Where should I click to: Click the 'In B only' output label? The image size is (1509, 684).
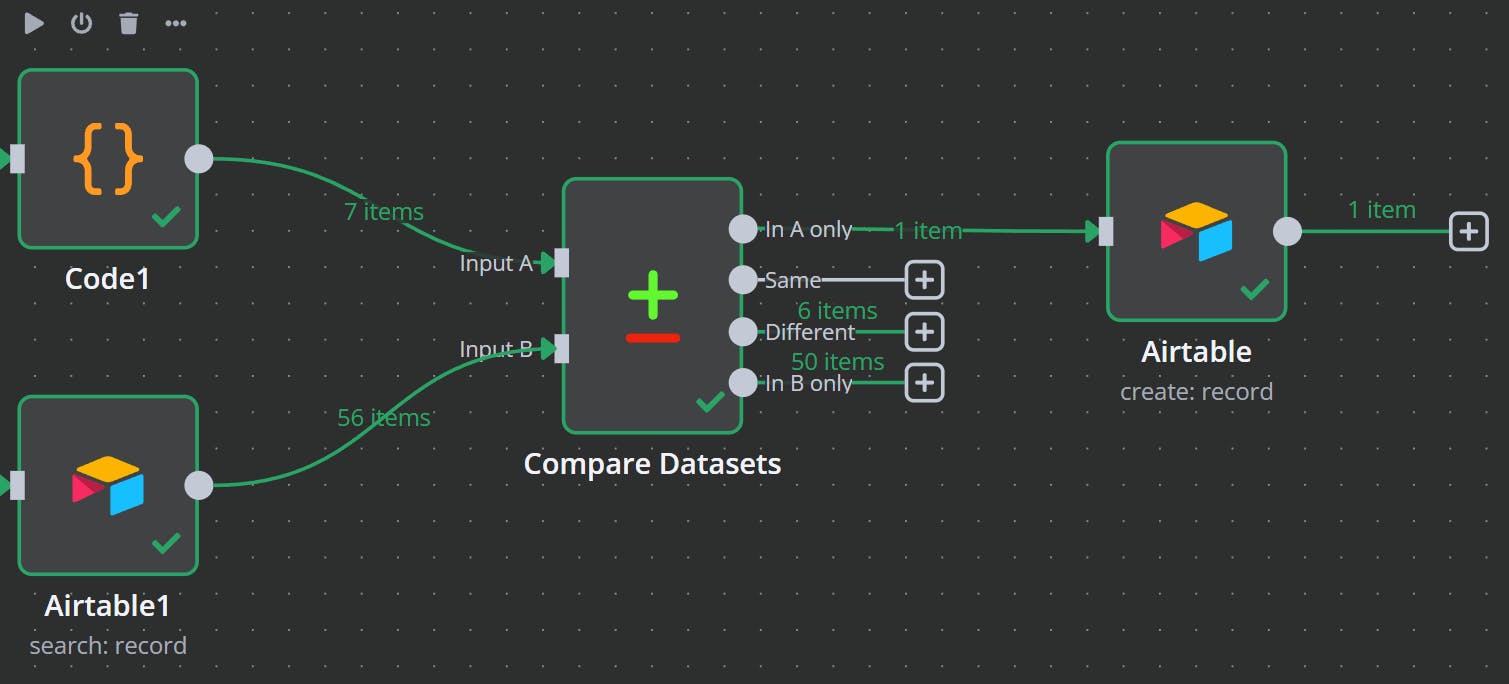(x=809, y=383)
